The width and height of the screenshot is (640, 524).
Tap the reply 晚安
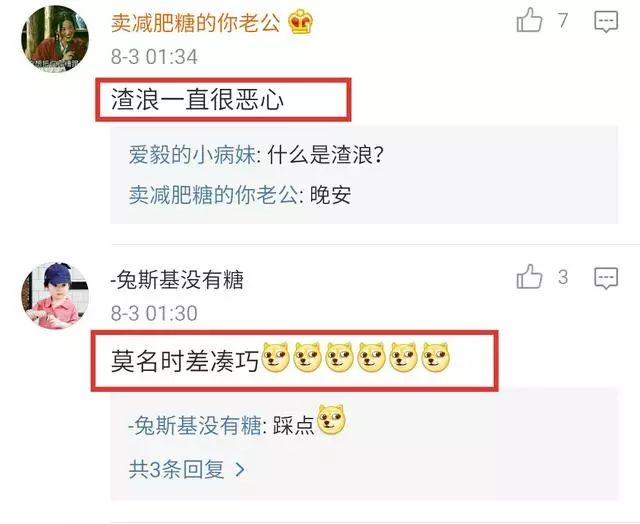[331, 195]
